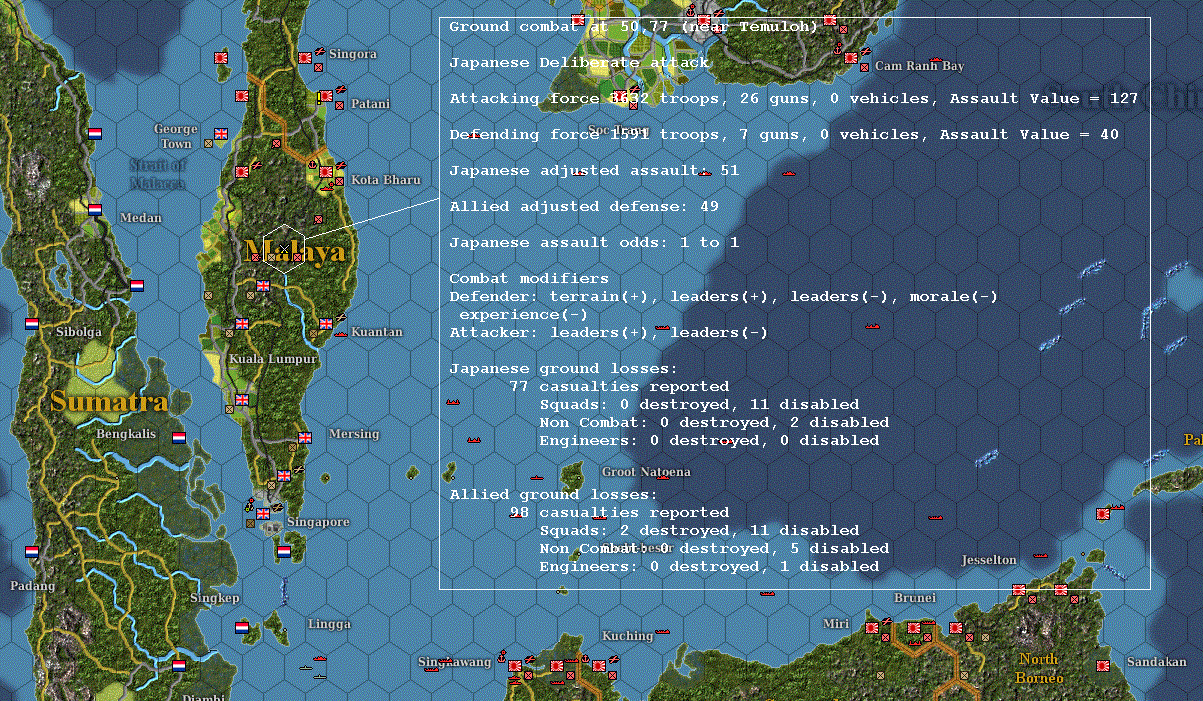Click '77 casualties reported' line
Viewport: 1203px width, 701px height.
pyautogui.click(x=619, y=386)
